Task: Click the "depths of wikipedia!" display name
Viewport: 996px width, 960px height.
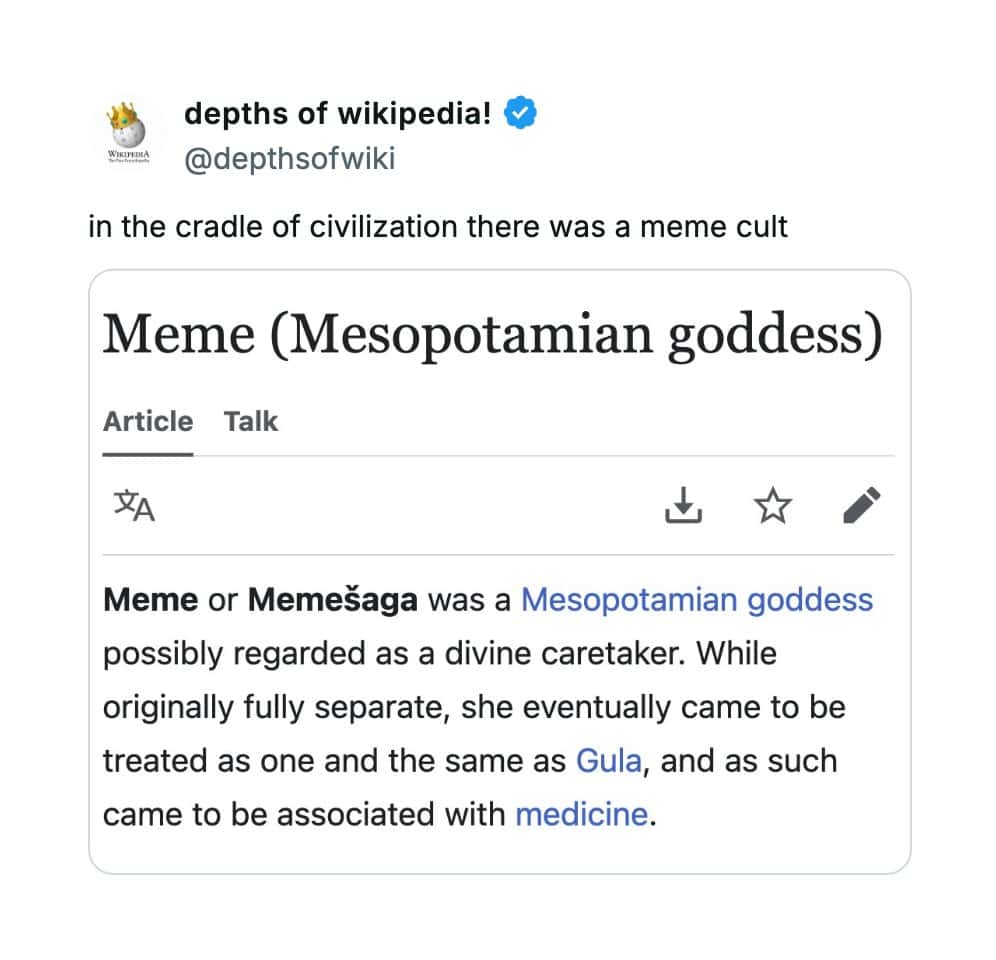Action: pos(338,114)
